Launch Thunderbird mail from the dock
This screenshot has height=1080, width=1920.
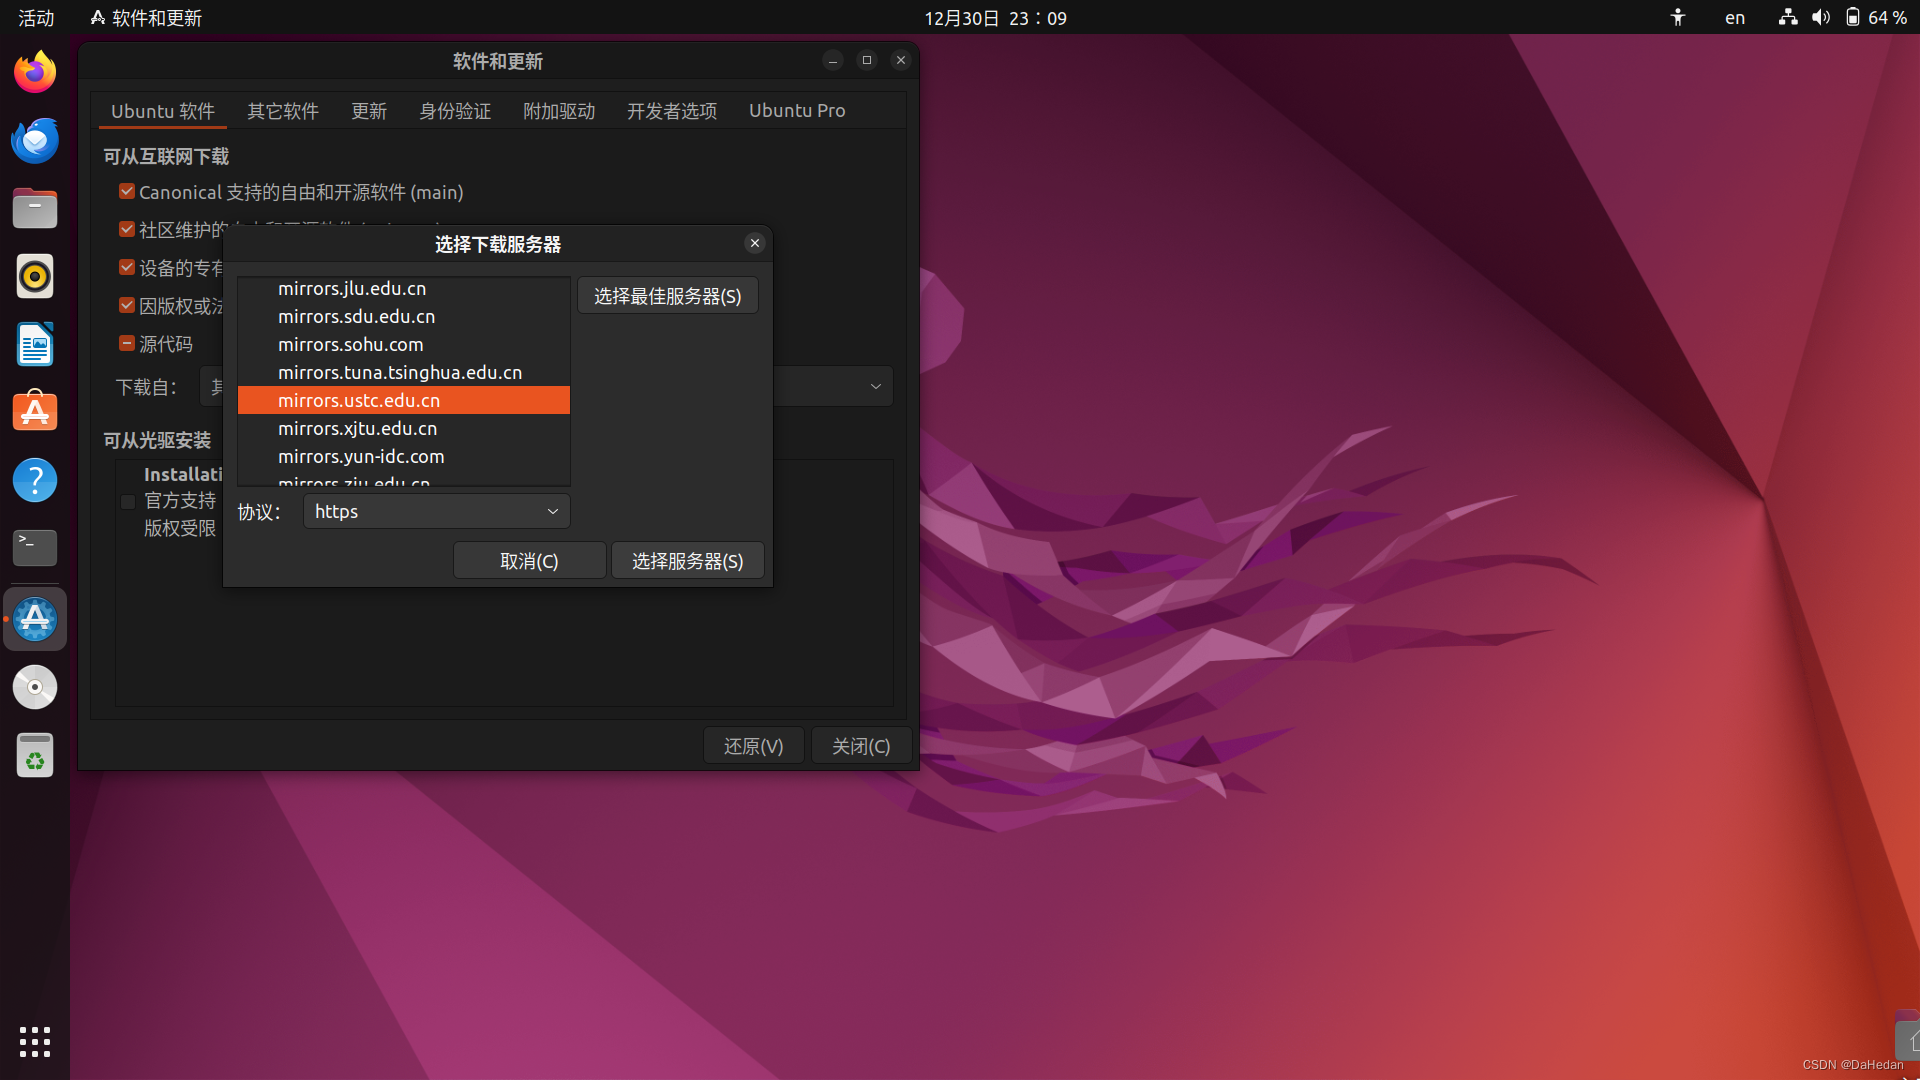click(x=35, y=141)
